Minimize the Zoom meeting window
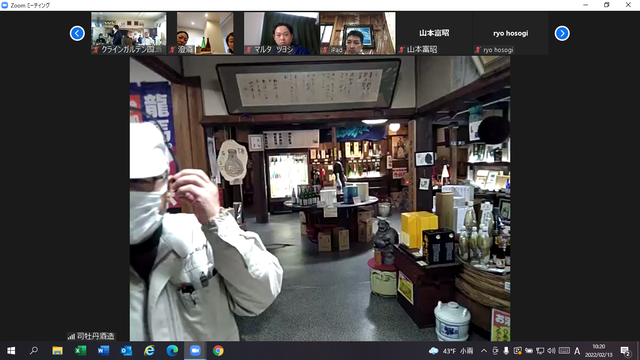The height and width of the screenshot is (360, 640). pyautogui.click(x=586, y=5)
